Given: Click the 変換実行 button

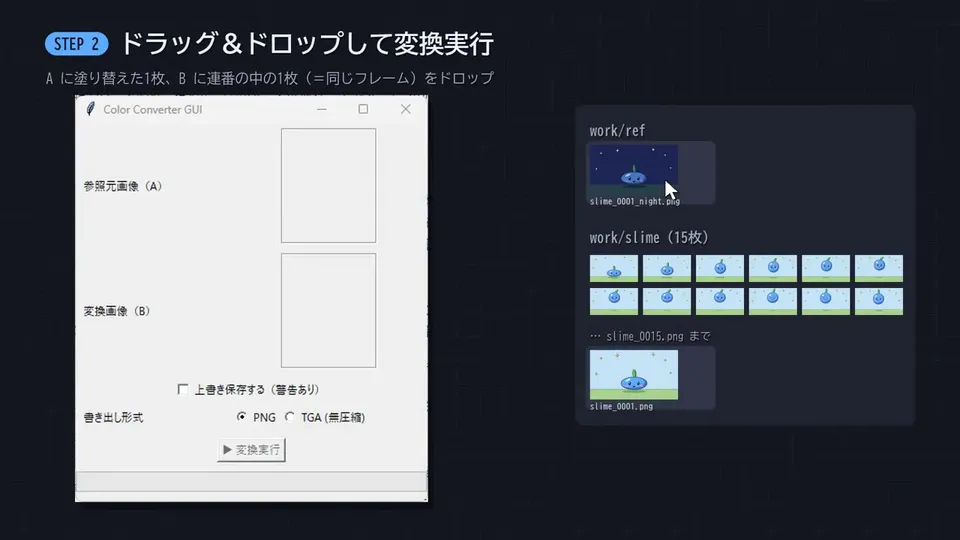Looking at the screenshot, I should (251, 449).
